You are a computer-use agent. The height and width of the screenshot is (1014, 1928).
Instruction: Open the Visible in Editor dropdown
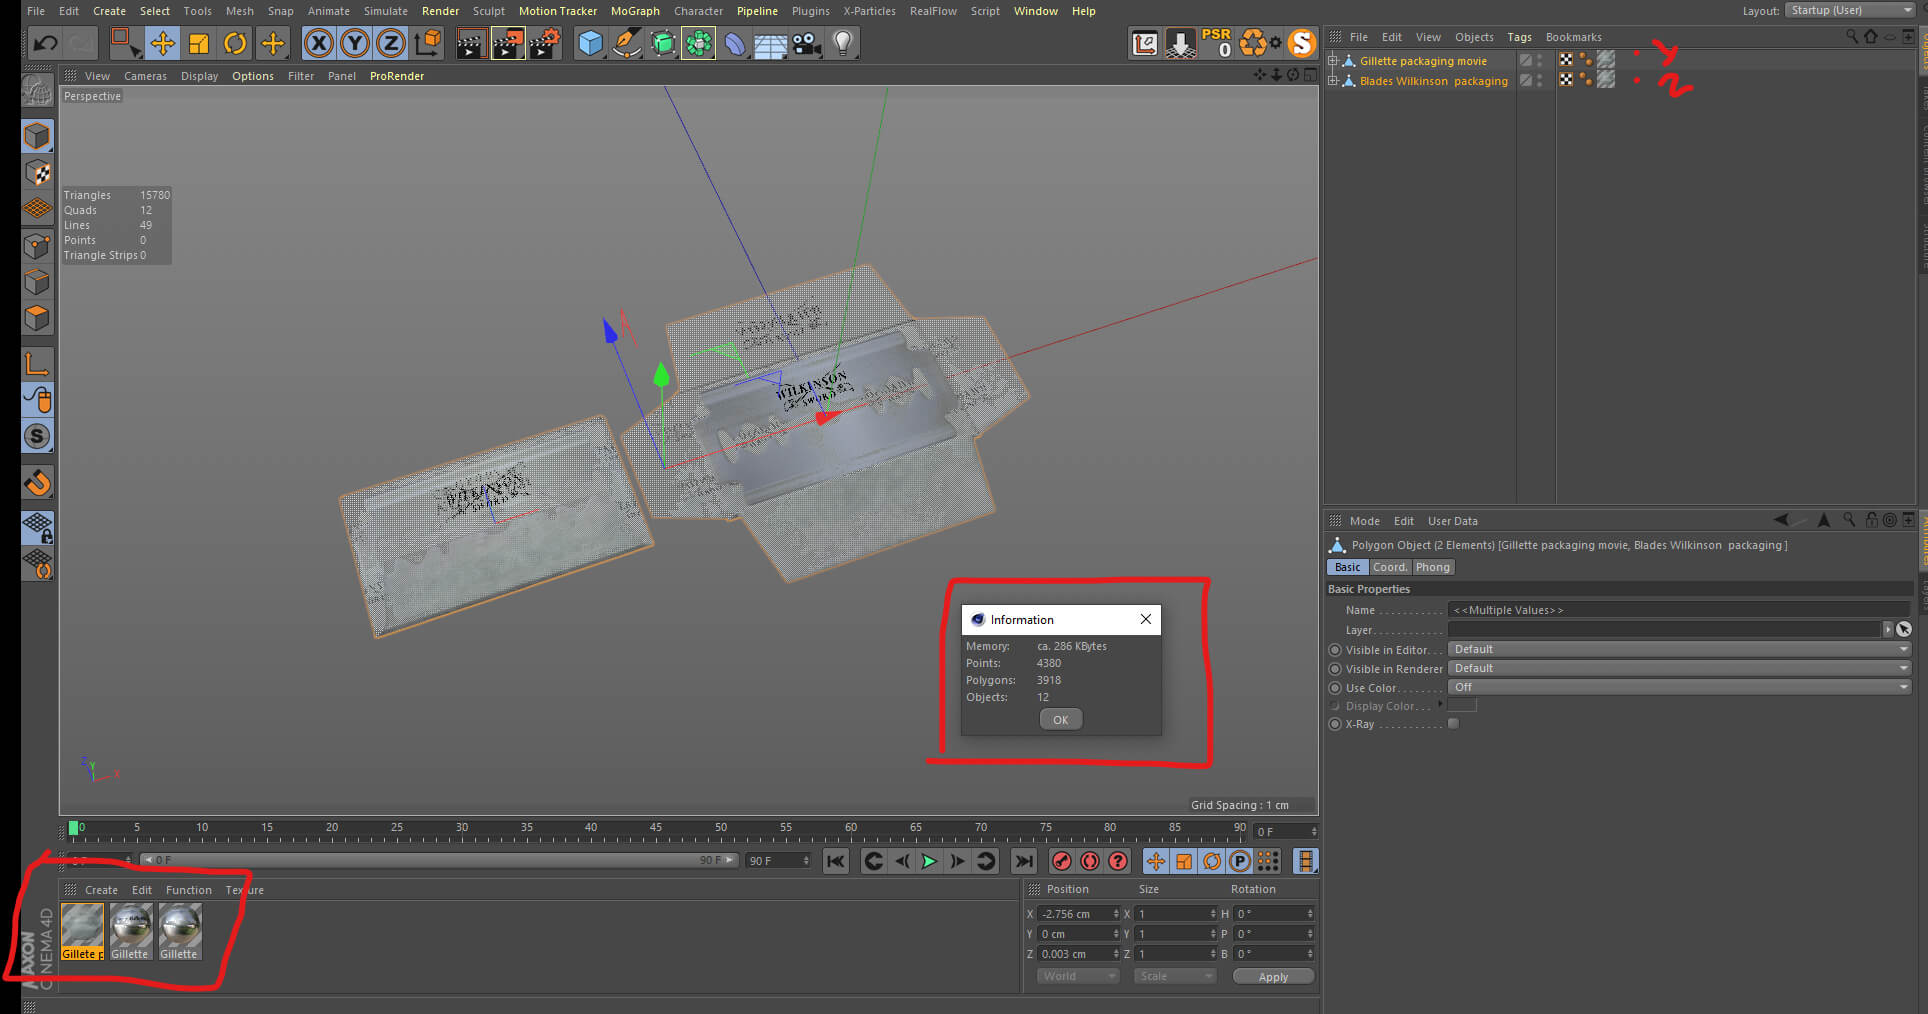[1680, 649]
